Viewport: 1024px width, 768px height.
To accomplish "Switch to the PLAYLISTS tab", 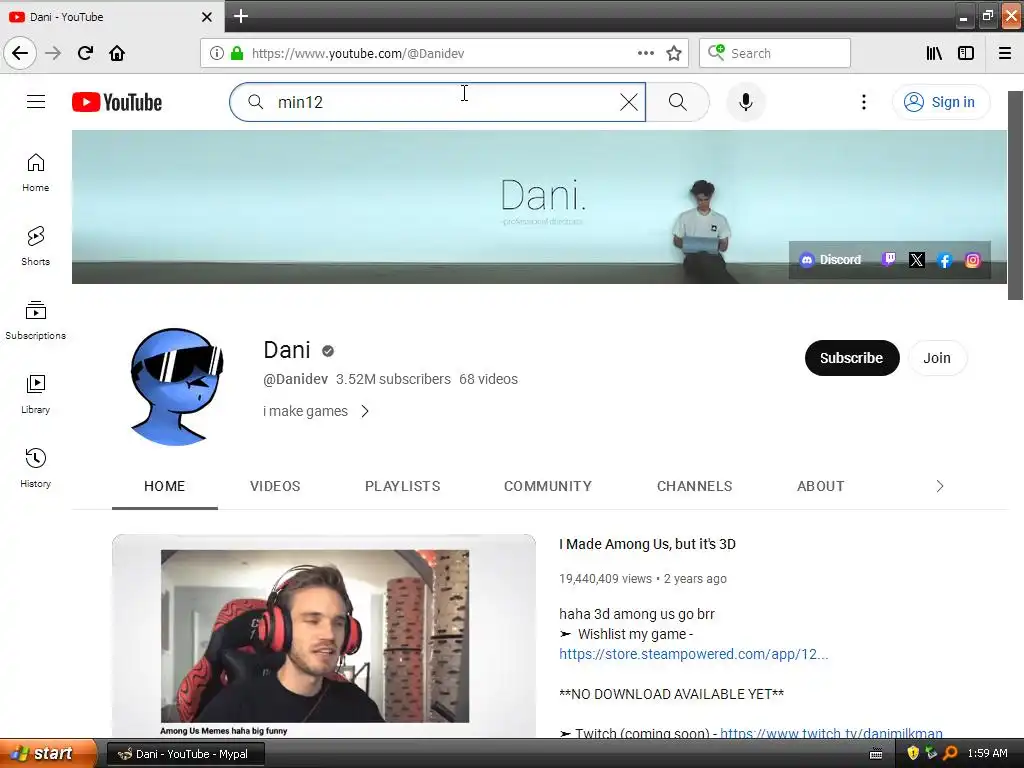I will click(x=402, y=486).
